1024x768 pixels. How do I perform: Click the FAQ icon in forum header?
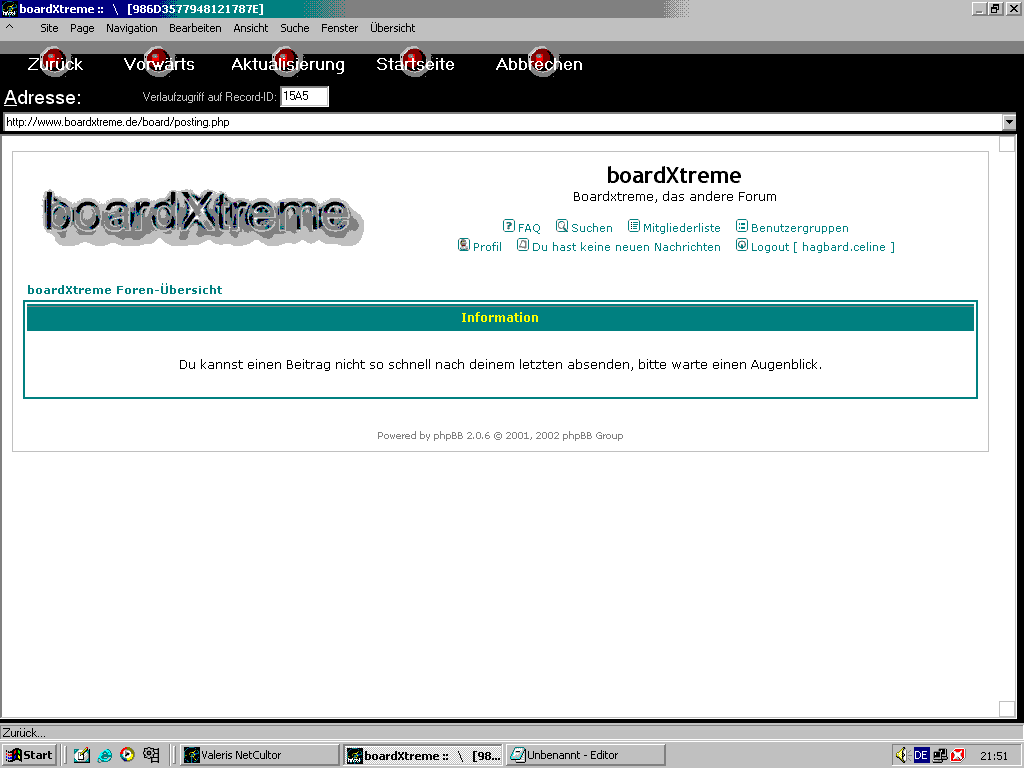point(508,227)
